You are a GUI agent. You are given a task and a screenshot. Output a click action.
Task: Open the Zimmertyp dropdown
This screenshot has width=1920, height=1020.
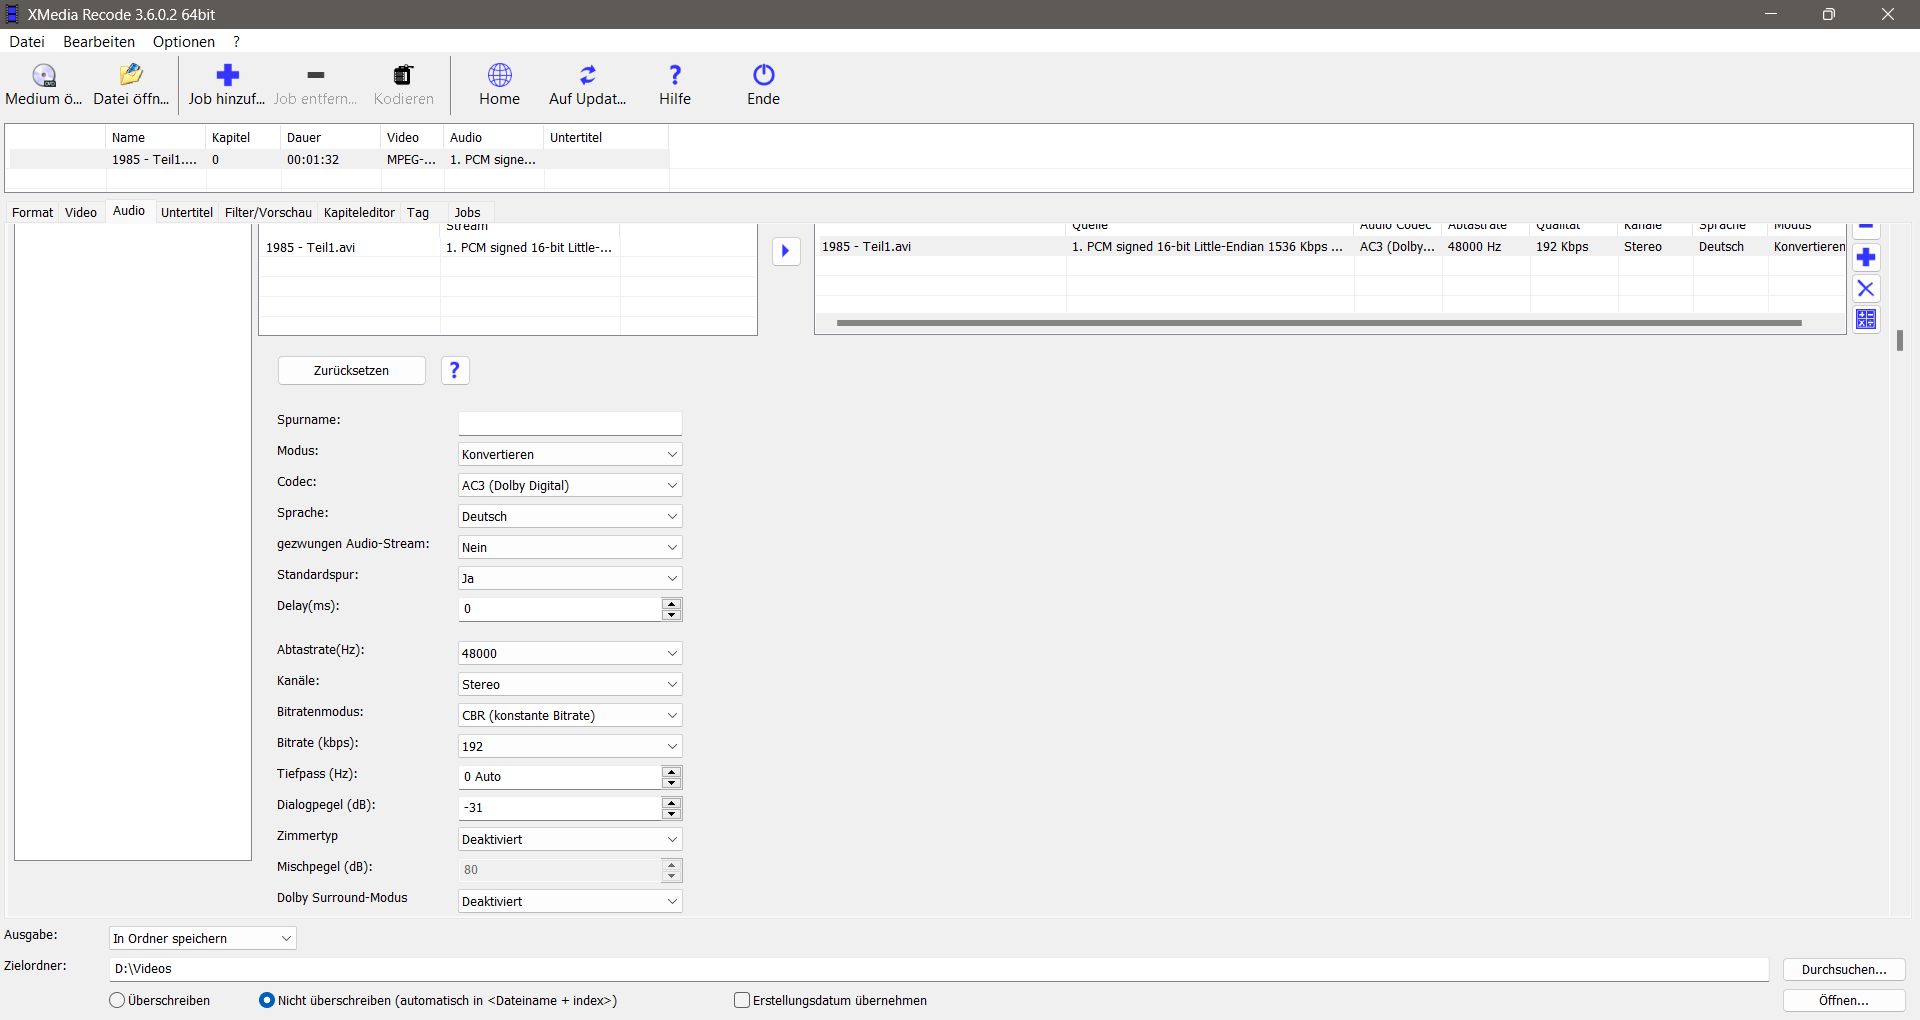(570, 839)
